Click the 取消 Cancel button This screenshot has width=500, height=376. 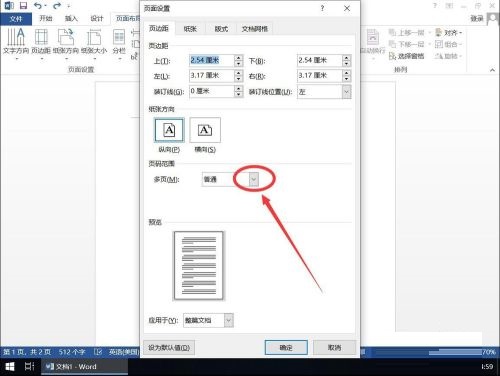(334, 348)
